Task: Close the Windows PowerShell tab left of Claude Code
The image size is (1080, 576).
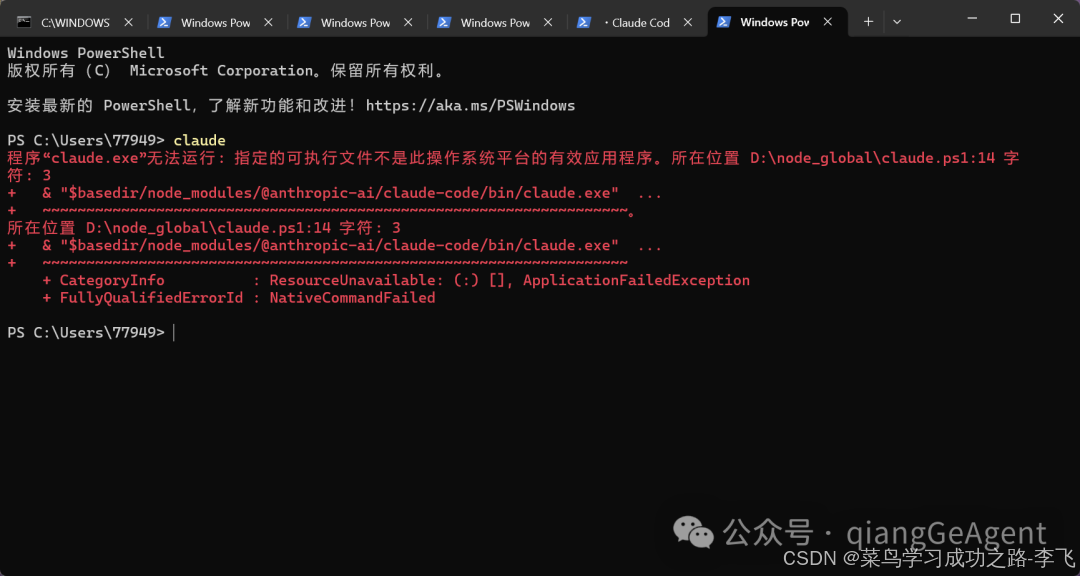Action: tap(548, 22)
